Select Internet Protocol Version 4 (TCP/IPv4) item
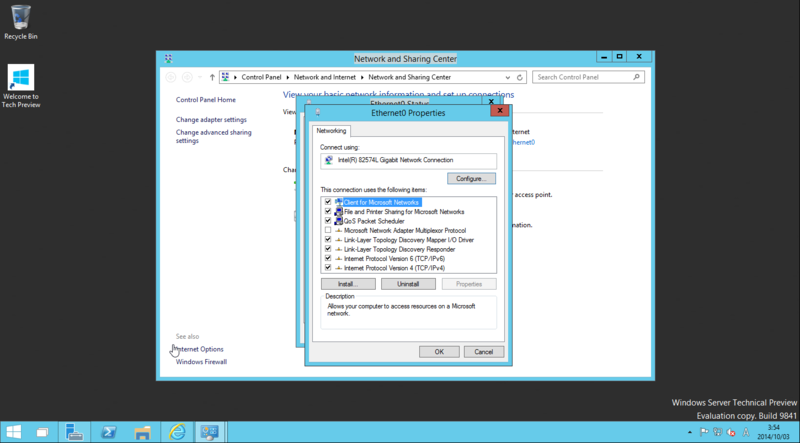This screenshot has height=443, width=800. [394, 268]
